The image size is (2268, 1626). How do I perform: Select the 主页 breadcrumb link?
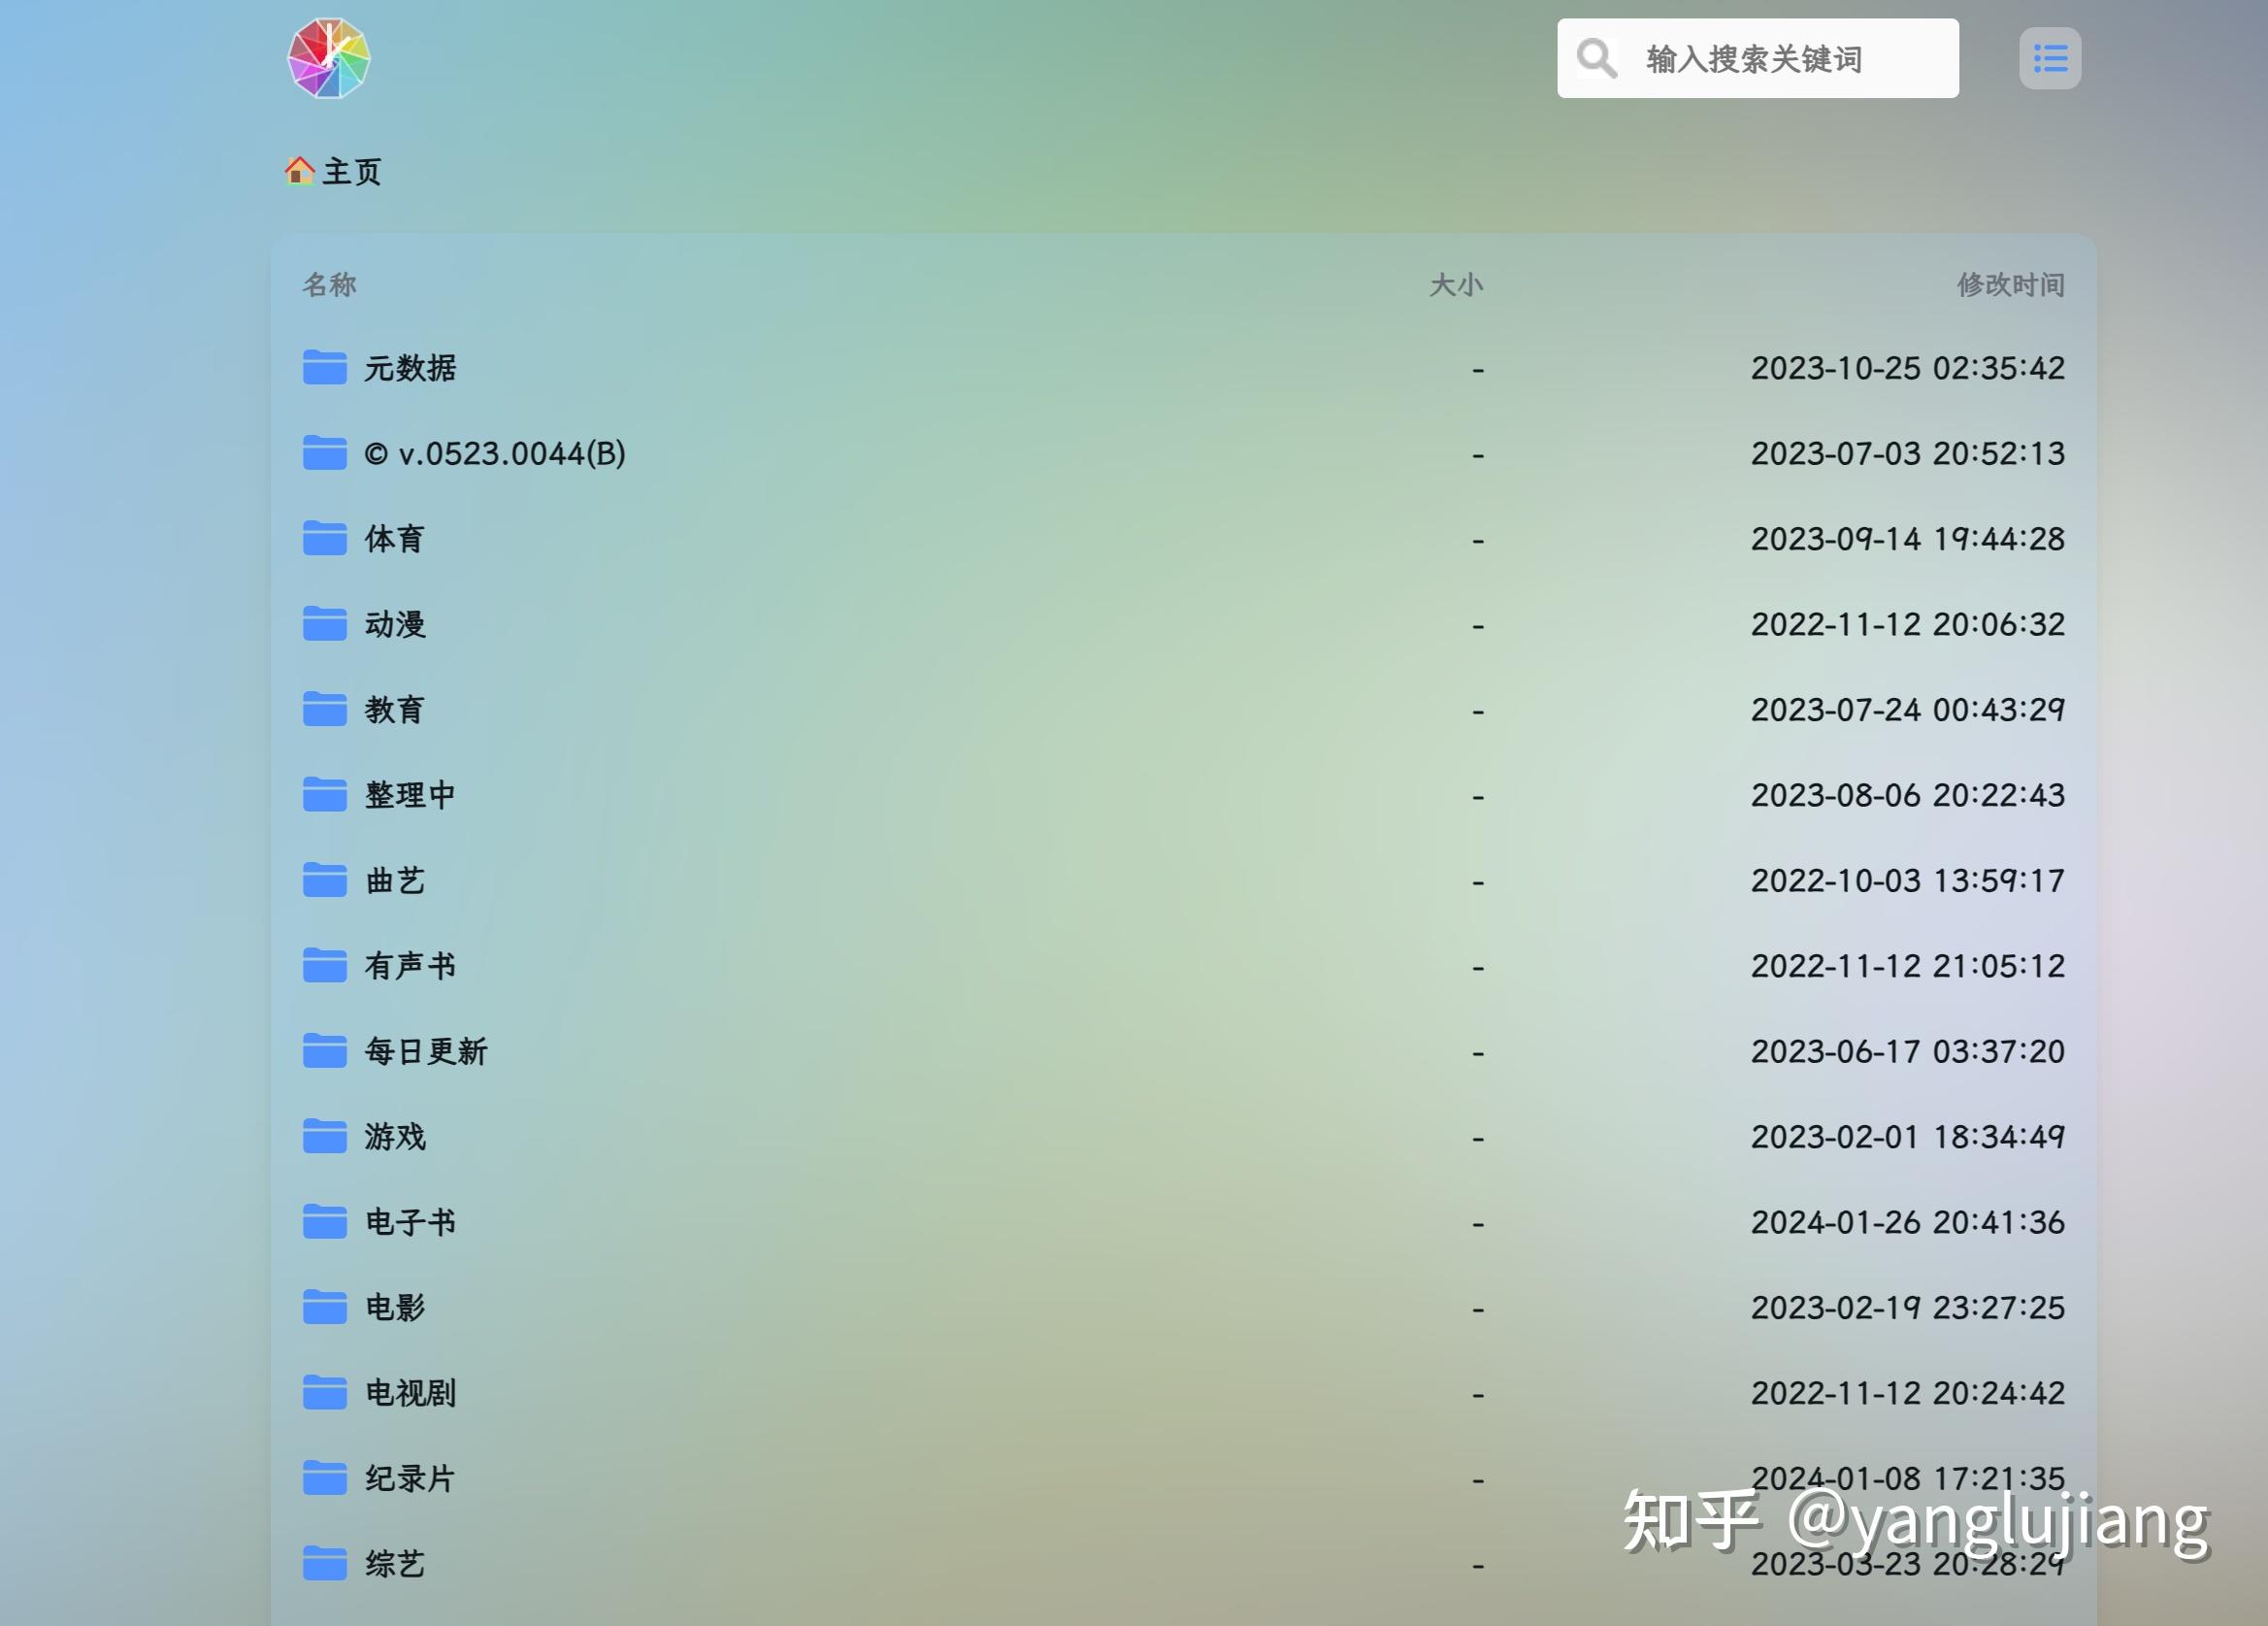pos(350,171)
